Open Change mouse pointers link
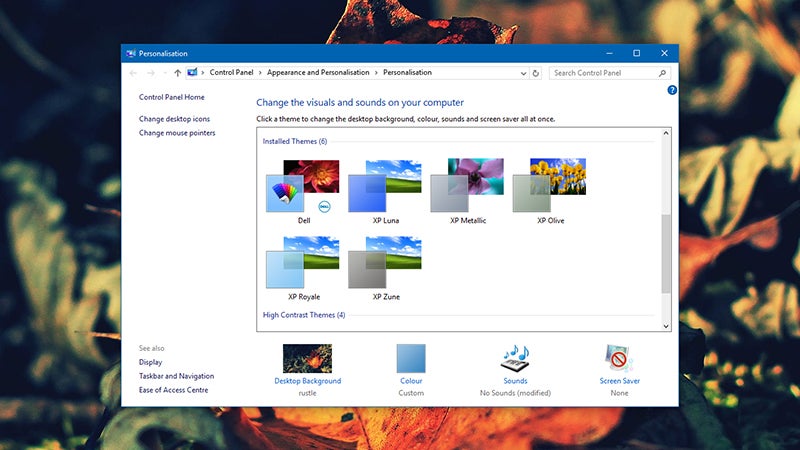Screen dimensions: 800x450 pyautogui.click(x=177, y=133)
